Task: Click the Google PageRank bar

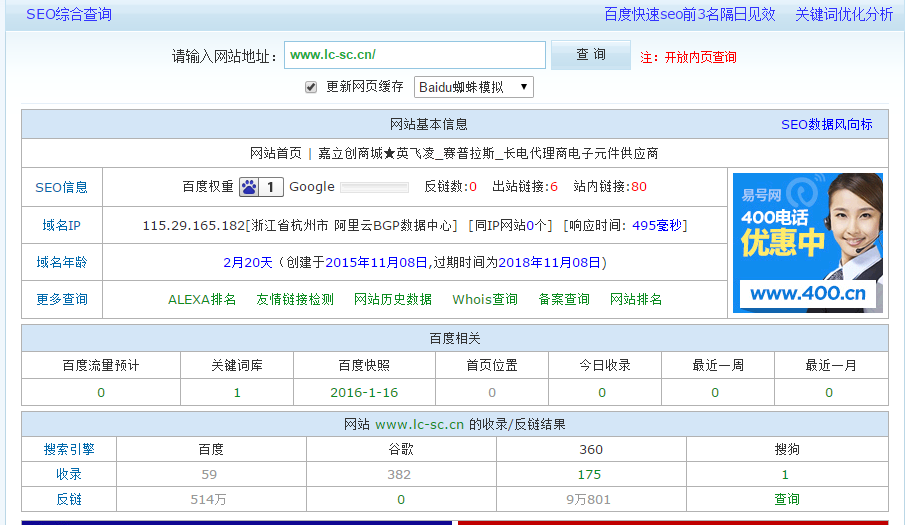Action: click(x=374, y=187)
